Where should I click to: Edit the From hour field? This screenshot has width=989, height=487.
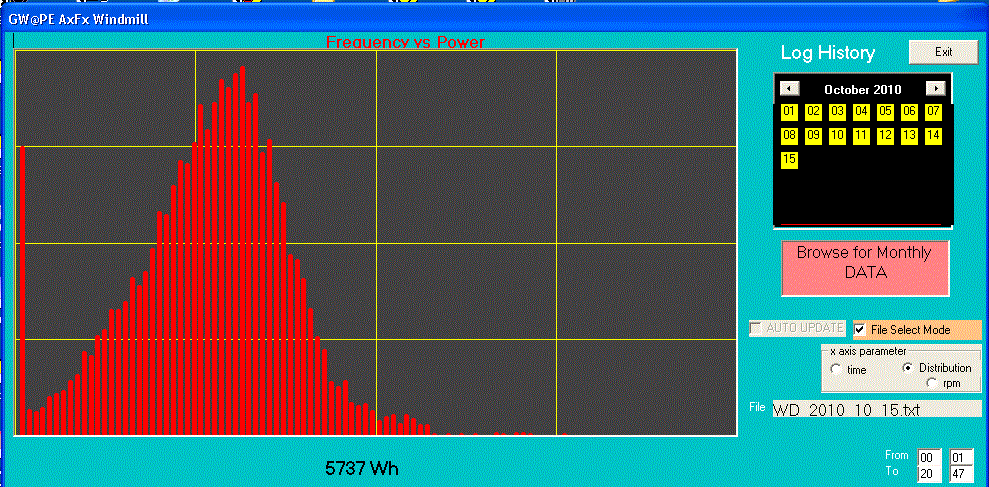point(930,457)
